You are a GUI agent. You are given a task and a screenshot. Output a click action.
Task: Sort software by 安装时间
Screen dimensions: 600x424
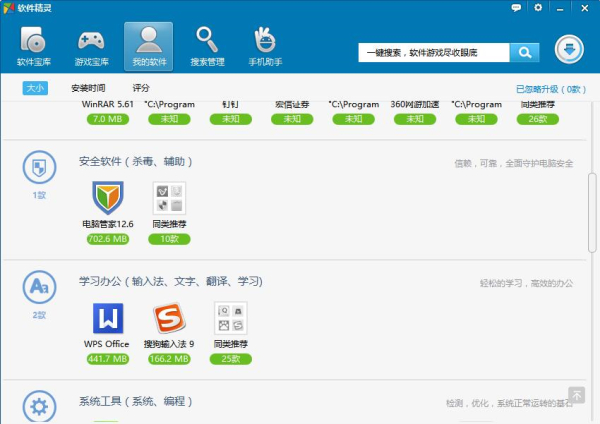pos(88,88)
